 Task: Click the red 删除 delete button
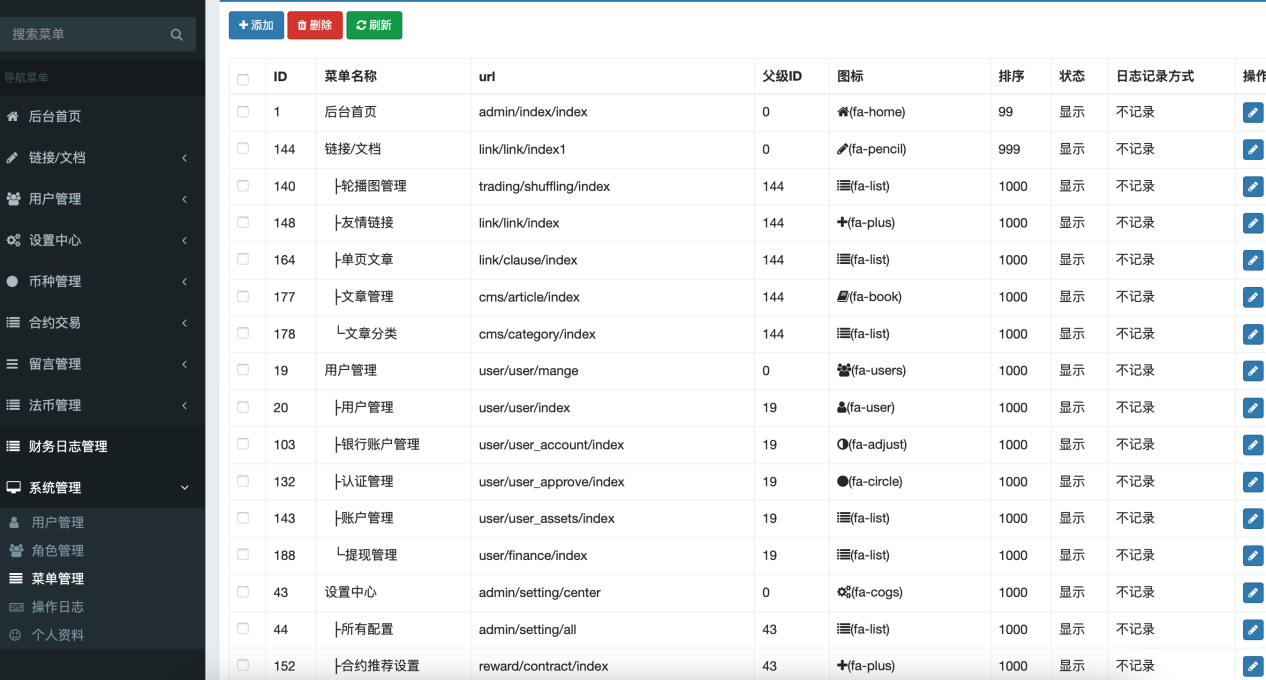315,25
